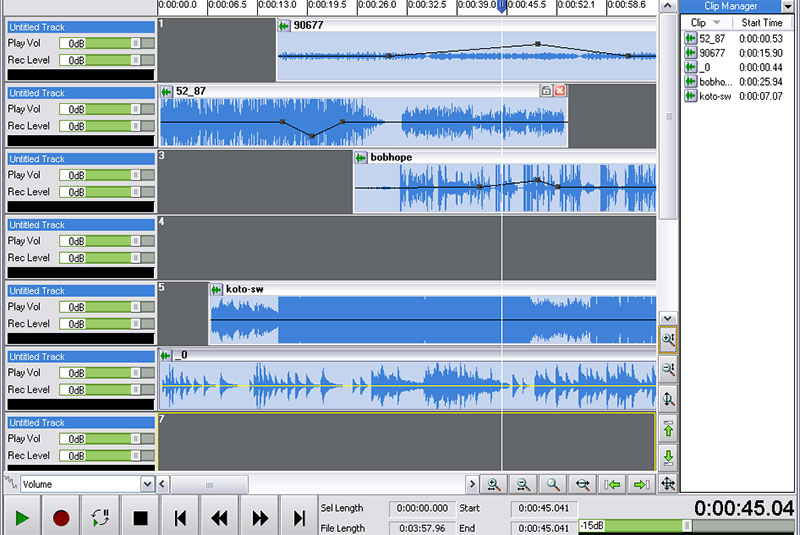The height and width of the screenshot is (535, 800).
Task: Toggle the lock icon on 52_87 clip
Action: 546,91
